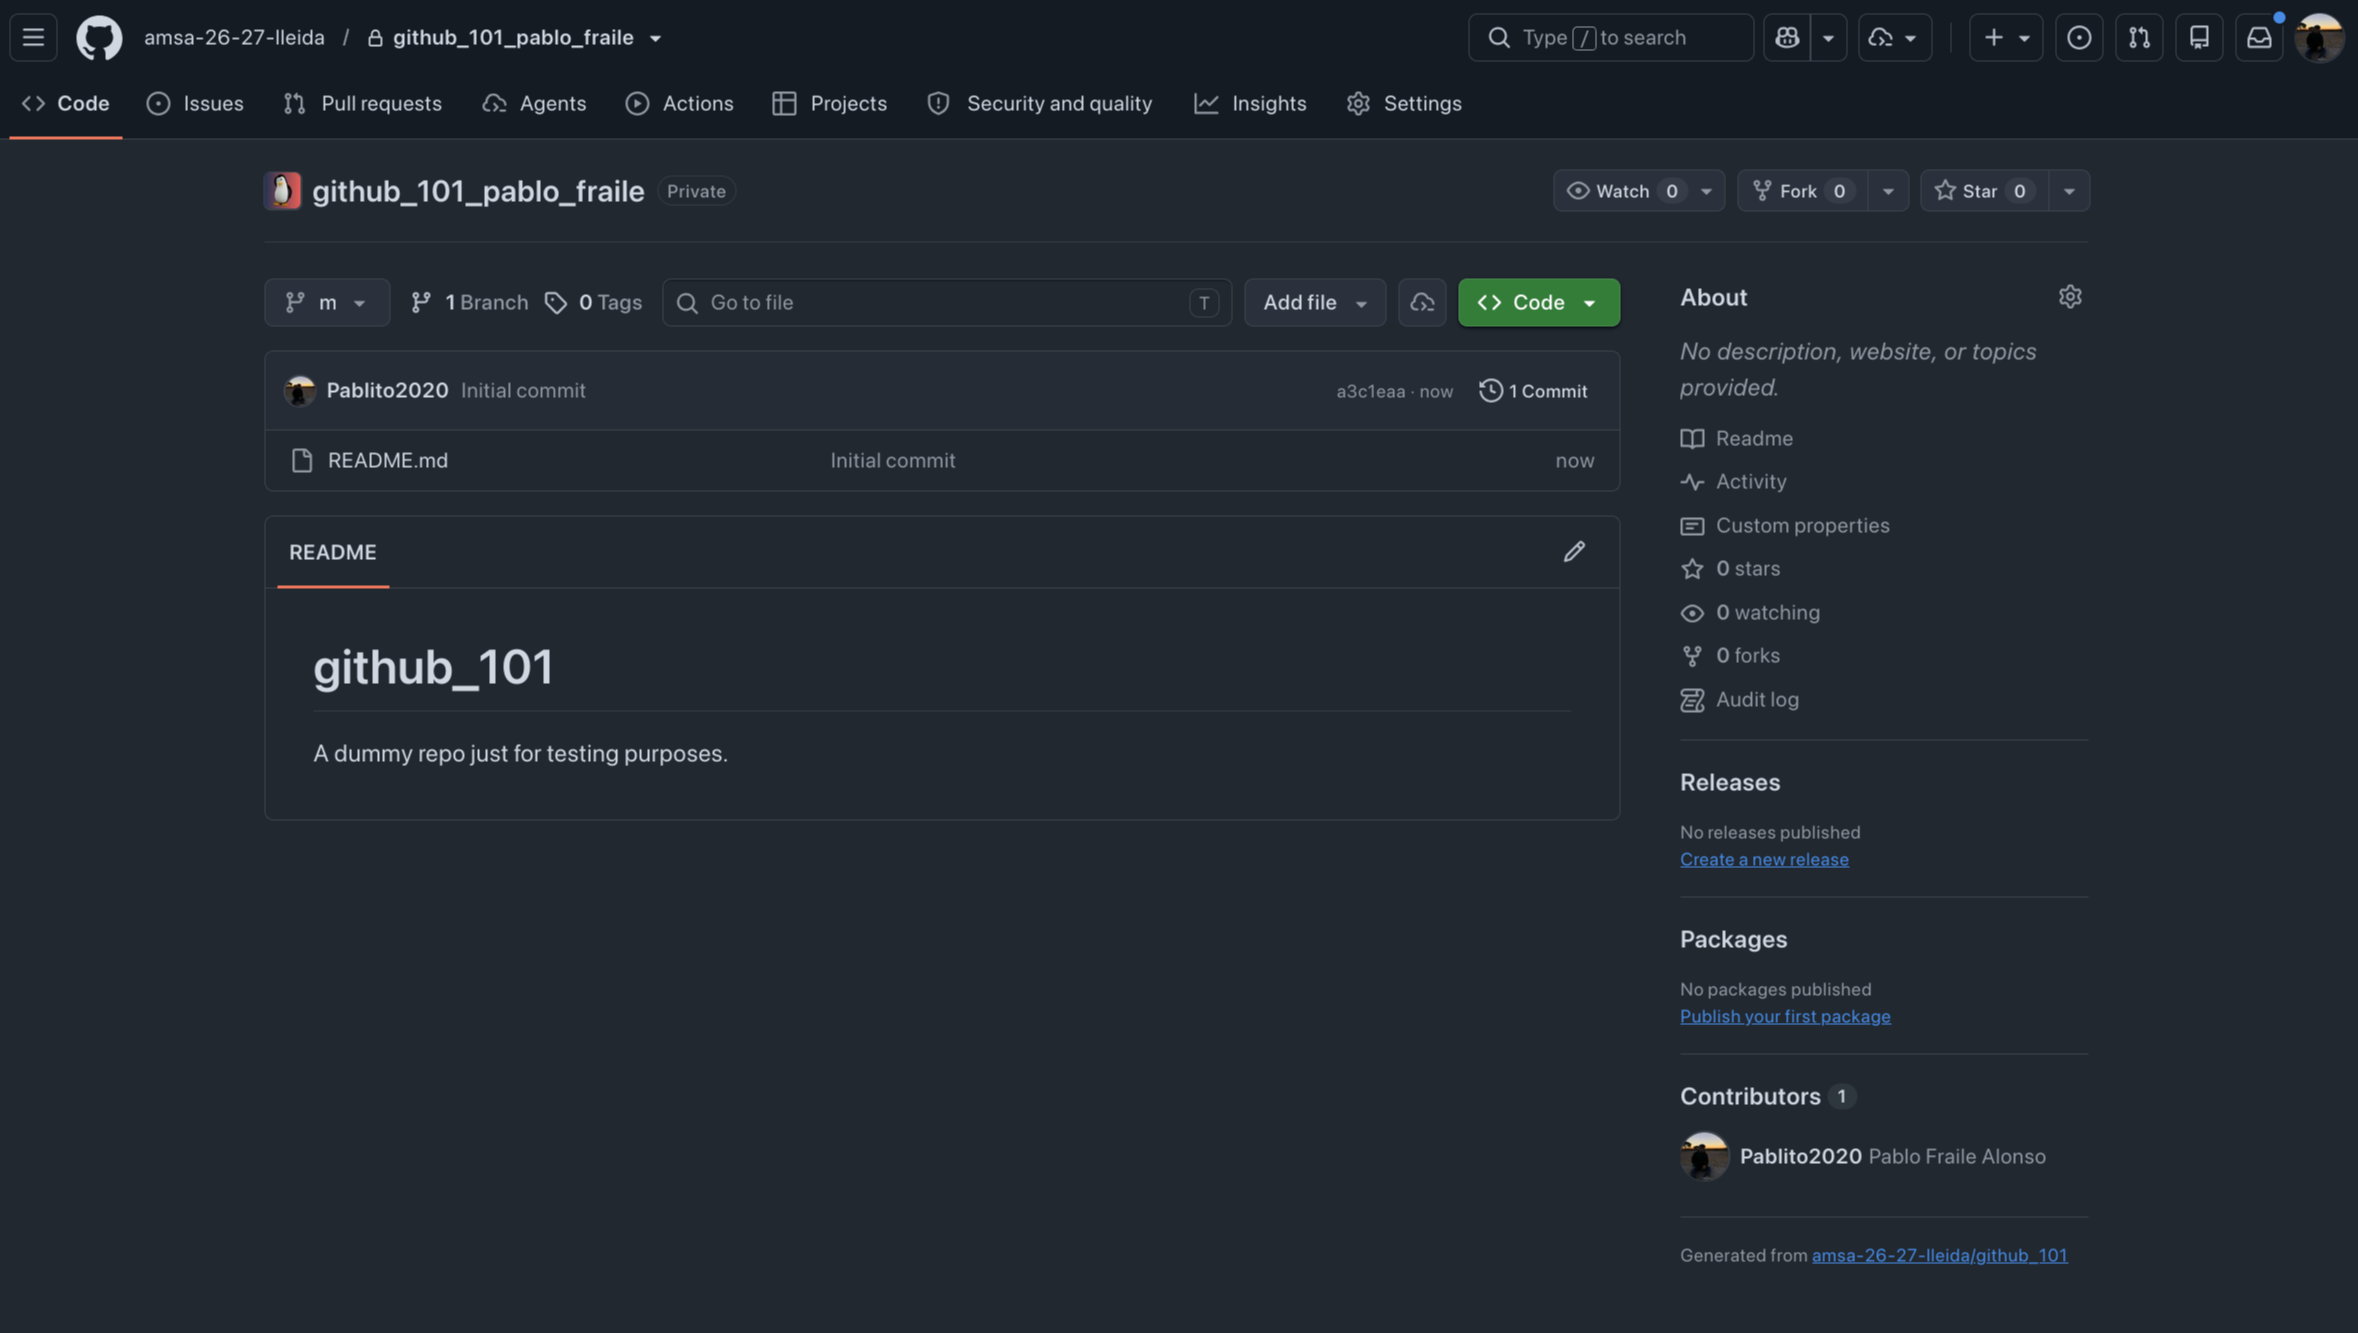
Task: Open the Add file dropdown
Action: pyautogui.click(x=1315, y=302)
